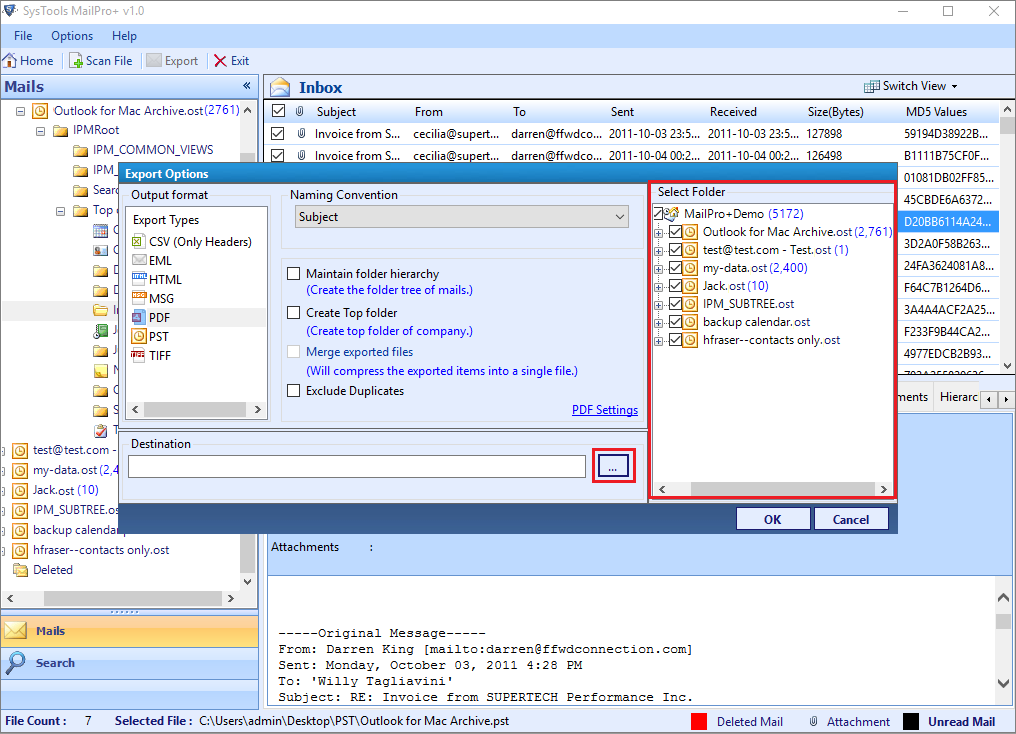Click the Outlook for Mac Archive.ost icon in Mails tree
The image size is (1016, 734).
click(40, 111)
